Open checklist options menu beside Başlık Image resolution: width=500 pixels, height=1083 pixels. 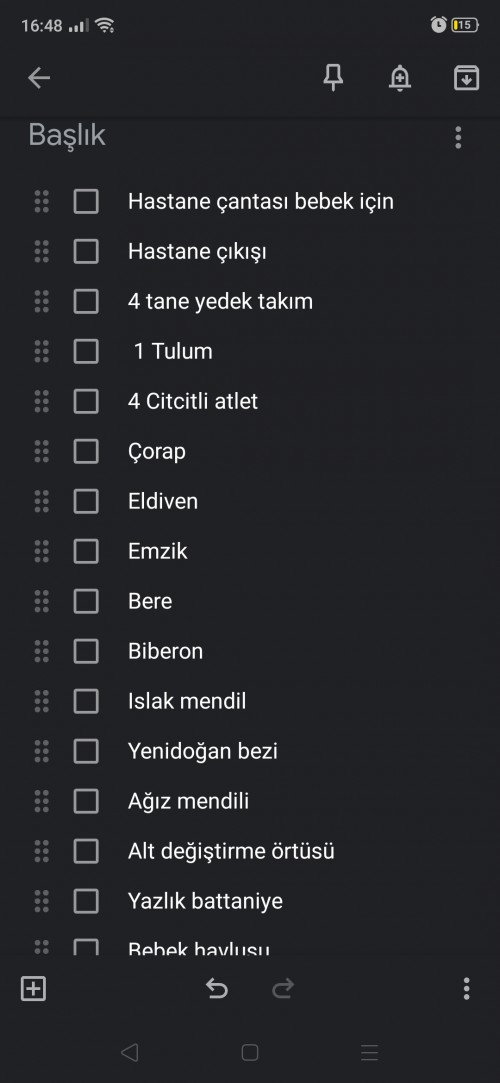[458, 137]
